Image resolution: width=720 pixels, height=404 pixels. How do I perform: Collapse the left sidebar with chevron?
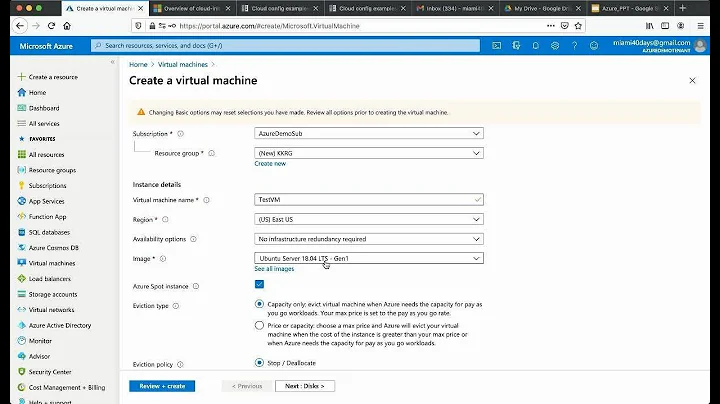click(112, 62)
